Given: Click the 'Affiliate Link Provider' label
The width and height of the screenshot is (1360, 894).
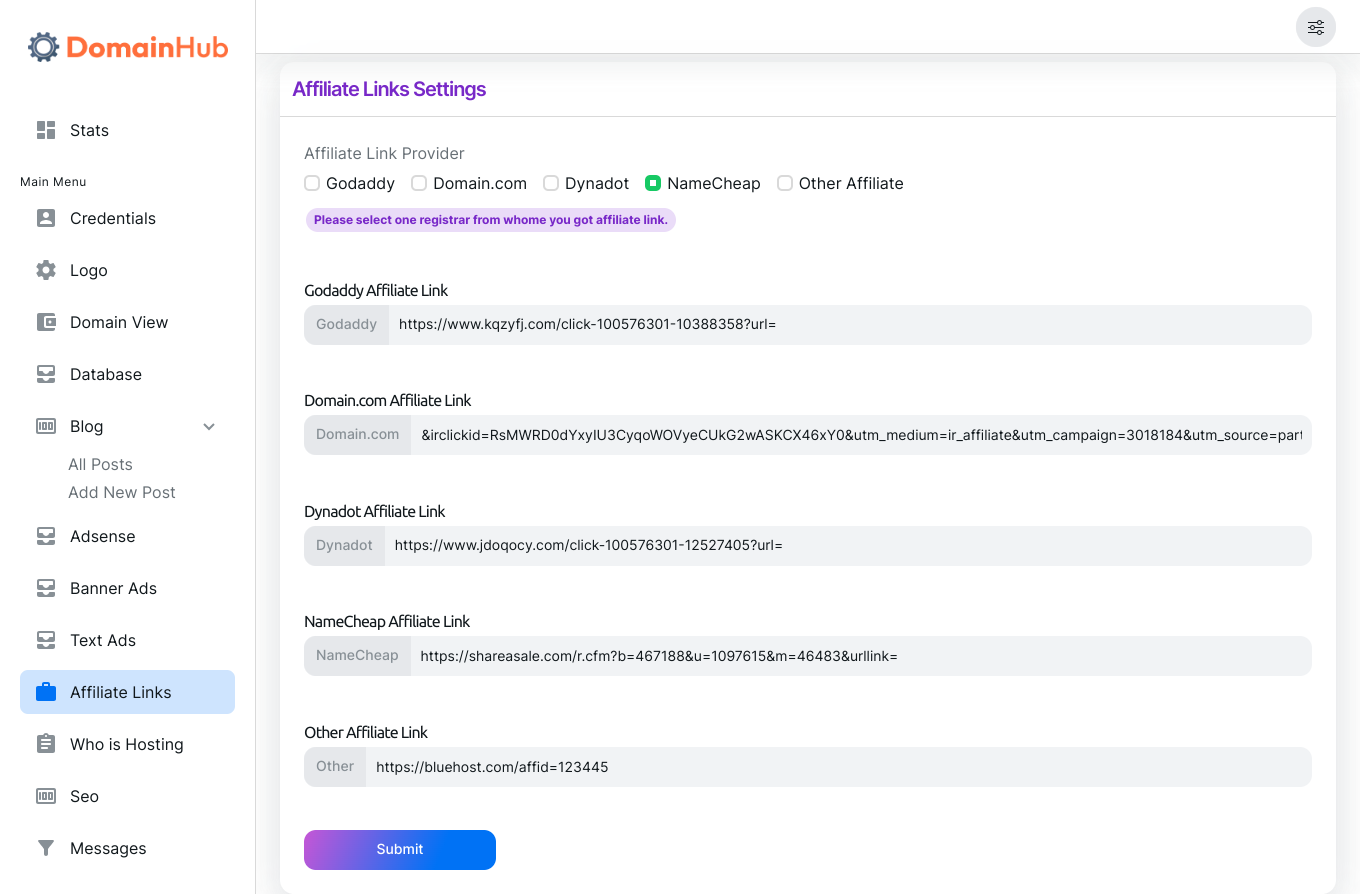Looking at the screenshot, I should click(384, 153).
